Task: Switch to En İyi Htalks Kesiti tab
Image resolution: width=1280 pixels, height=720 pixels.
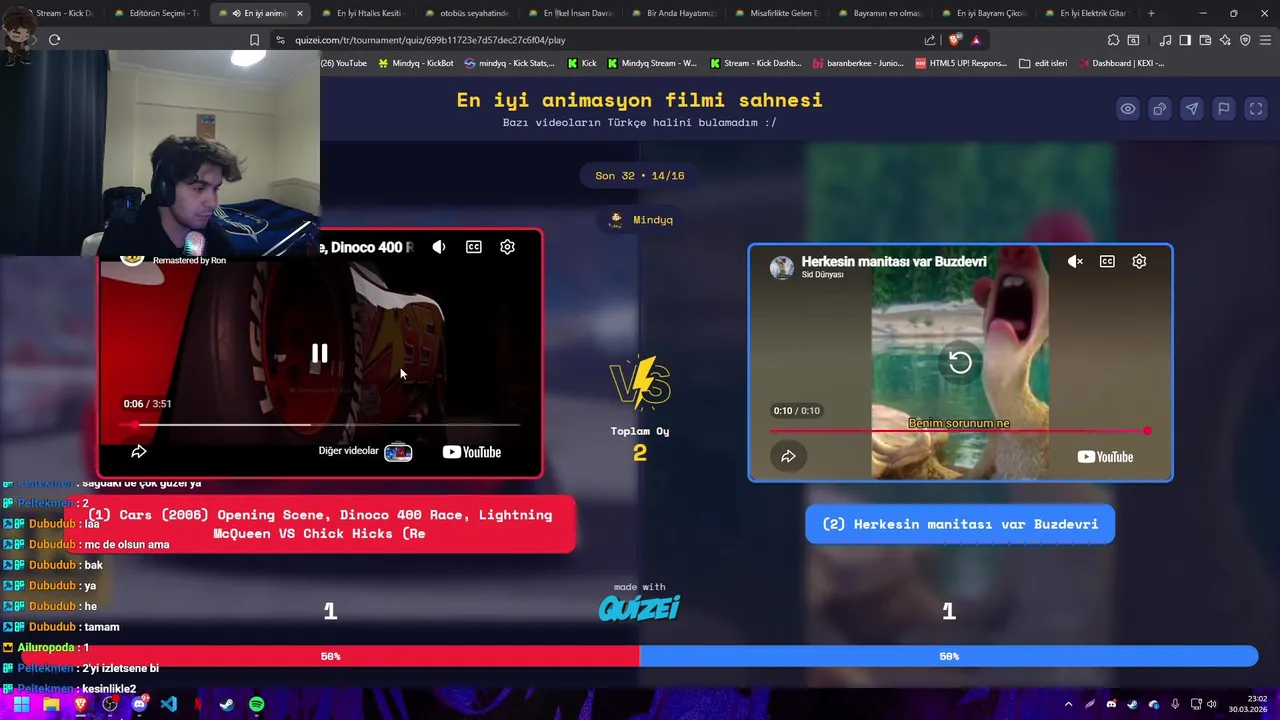Action: [366, 13]
